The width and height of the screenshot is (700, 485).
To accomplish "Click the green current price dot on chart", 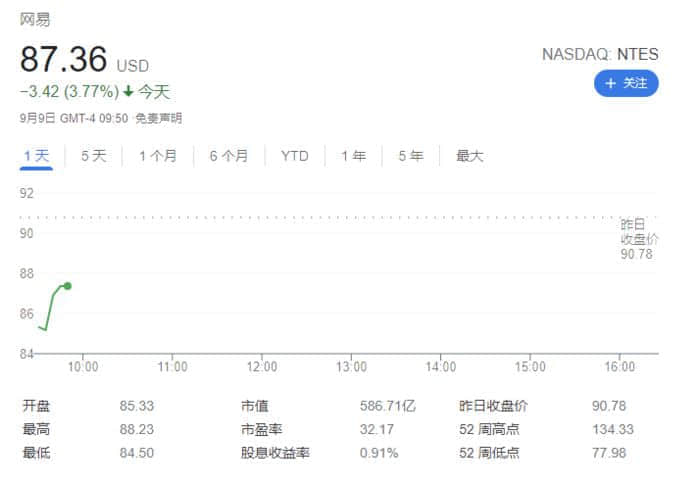I will 67,286.
